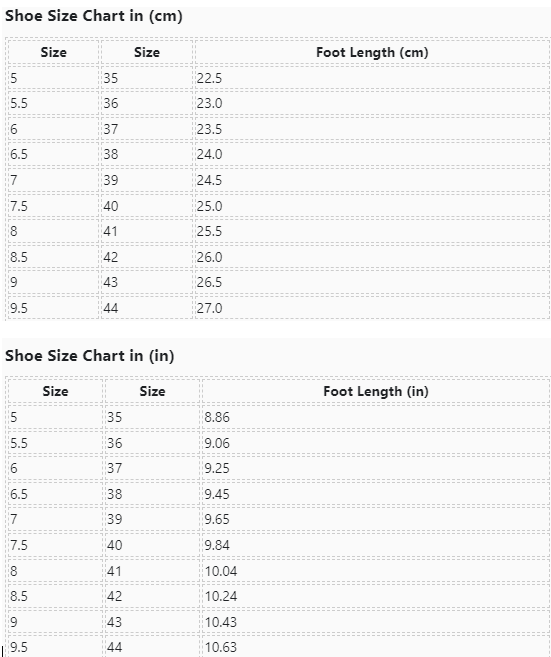Select the 10.24 inch foot length cell
551x657 pixels.
[x=376, y=596]
